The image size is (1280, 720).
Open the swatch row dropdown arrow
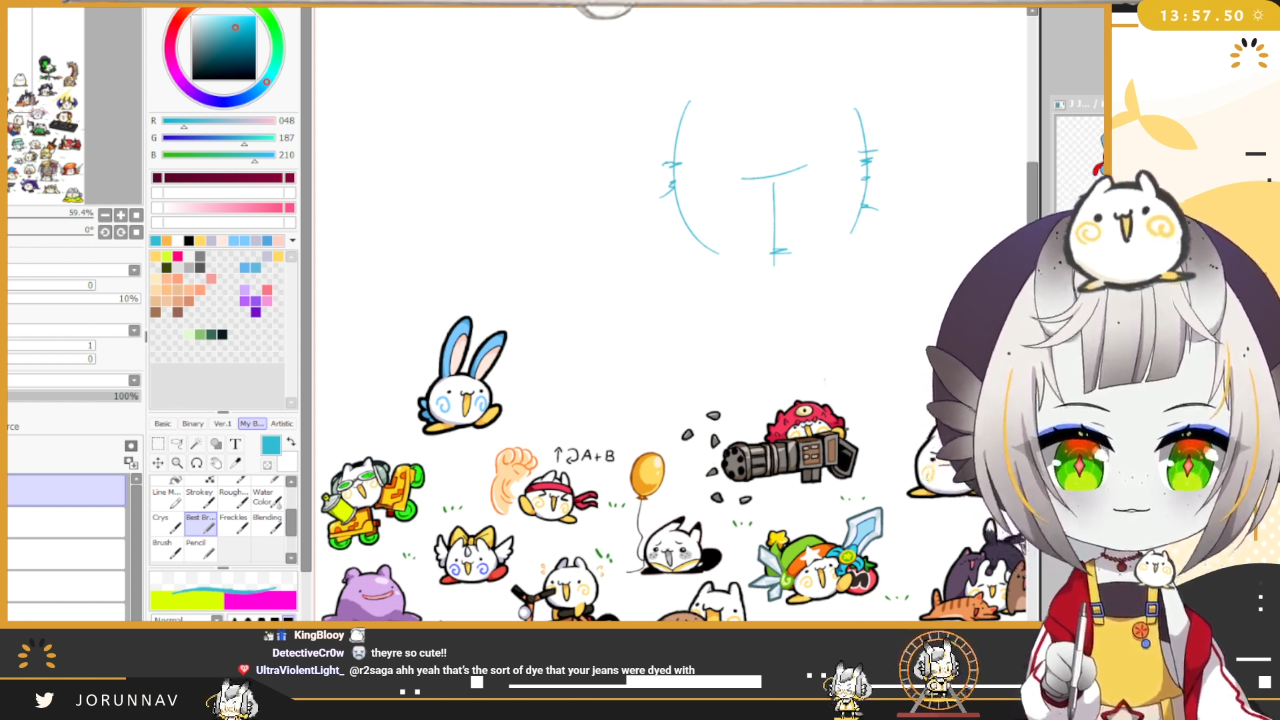pos(292,240)
